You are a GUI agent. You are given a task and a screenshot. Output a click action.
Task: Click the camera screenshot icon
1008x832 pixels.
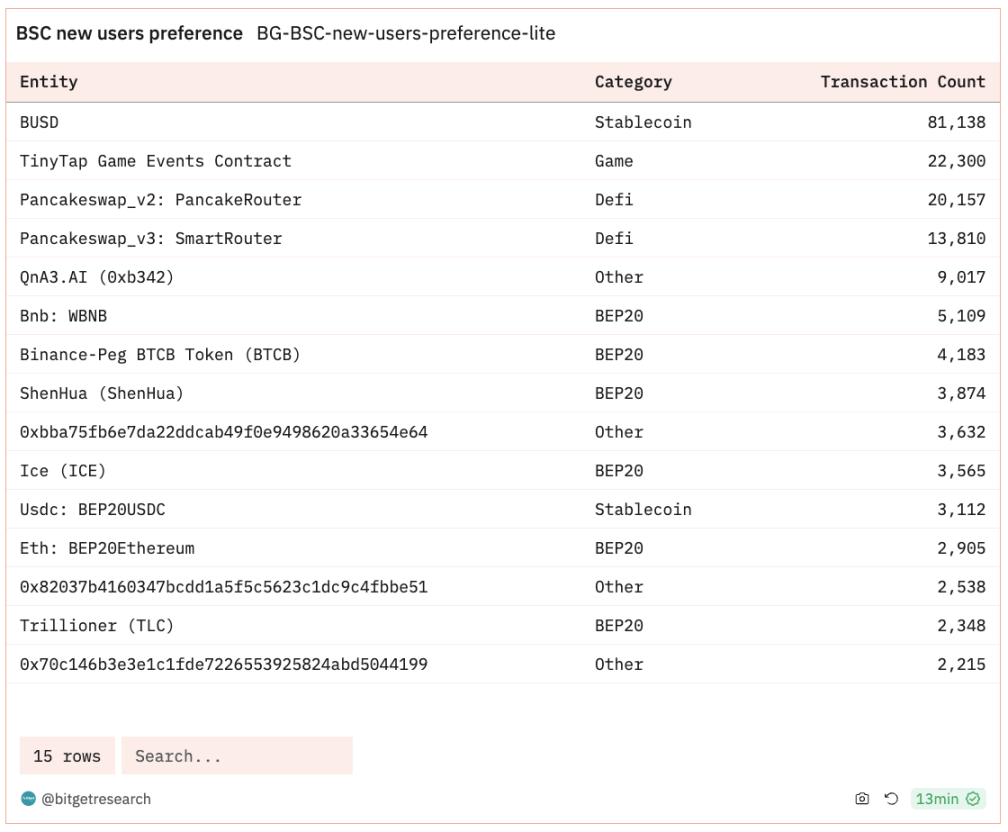[862, 799]
